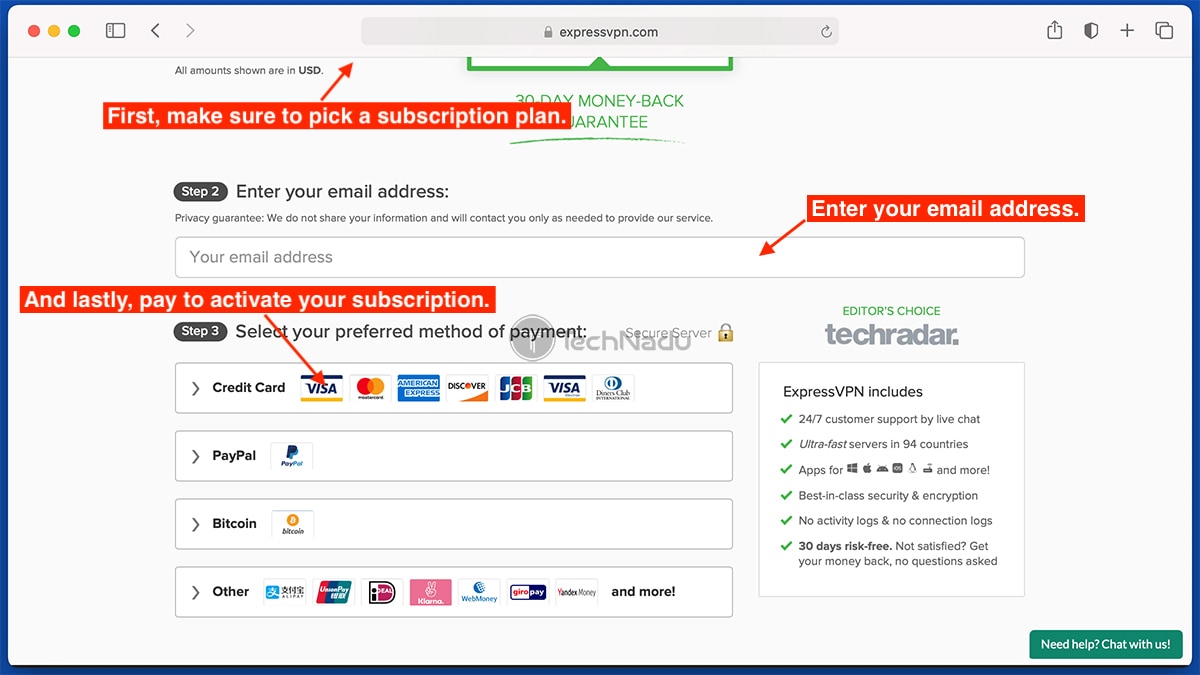Select the American Express card logo
Image resolution: width=1200 pixels, height=675 pixels.
419,388
